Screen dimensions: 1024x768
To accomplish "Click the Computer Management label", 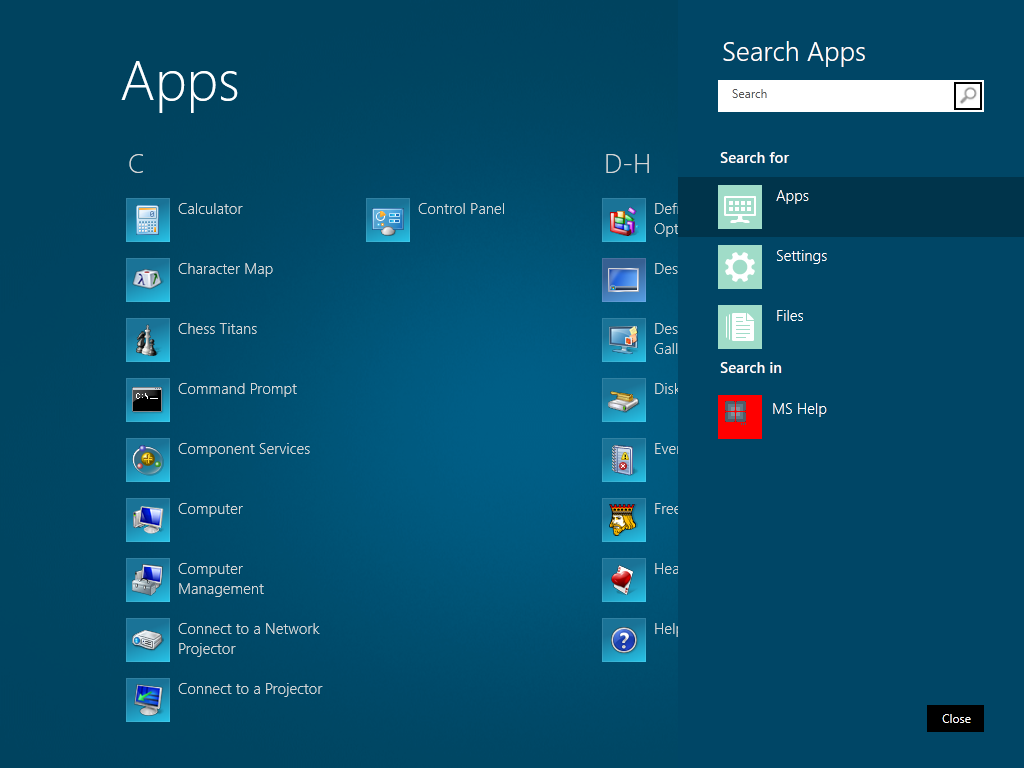I will tap(221, 579).
